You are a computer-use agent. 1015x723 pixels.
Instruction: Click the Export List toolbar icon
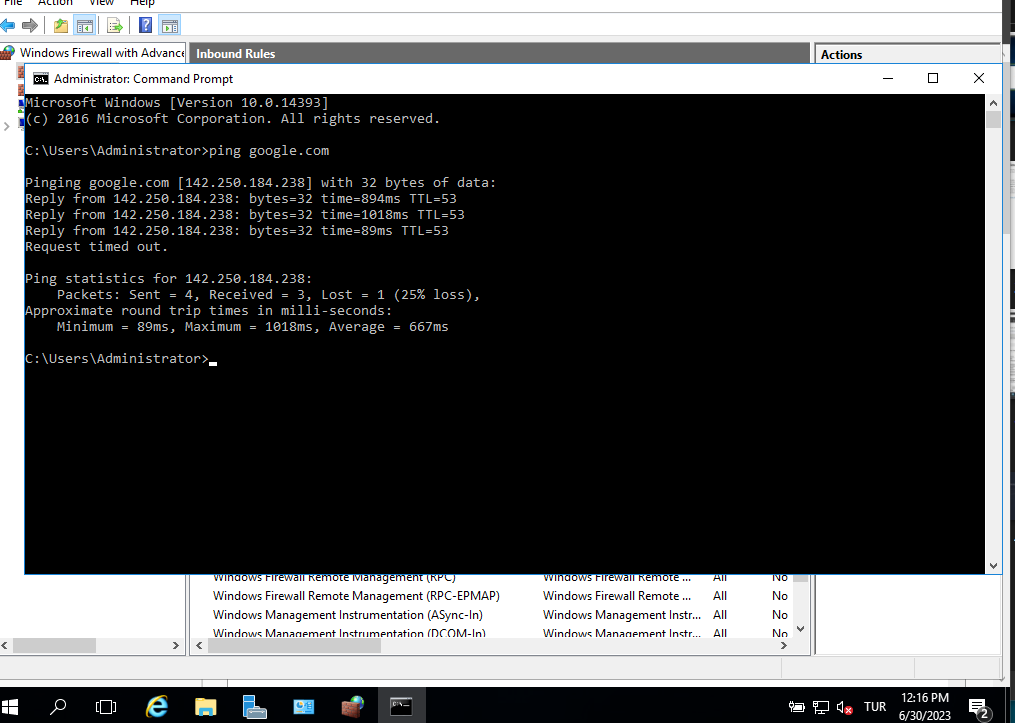click(114, 25)
